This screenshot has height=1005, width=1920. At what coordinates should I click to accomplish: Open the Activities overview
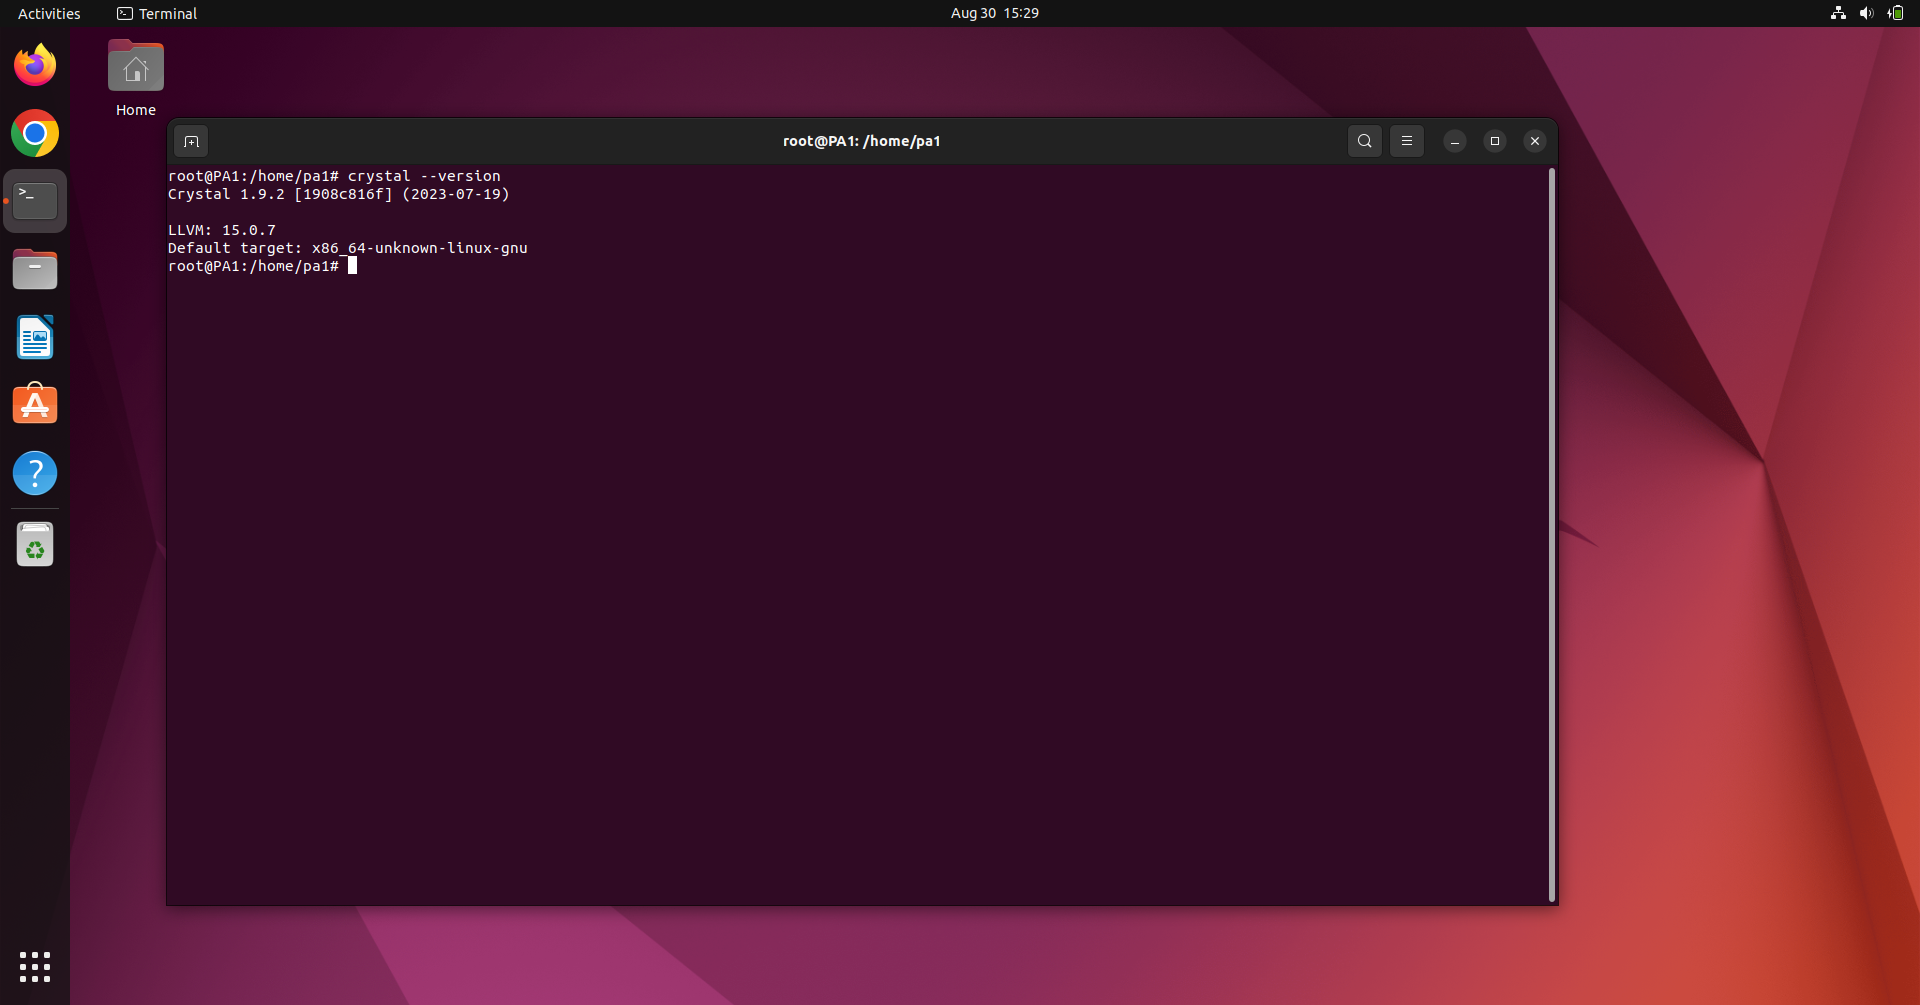[x=48, y=13]
